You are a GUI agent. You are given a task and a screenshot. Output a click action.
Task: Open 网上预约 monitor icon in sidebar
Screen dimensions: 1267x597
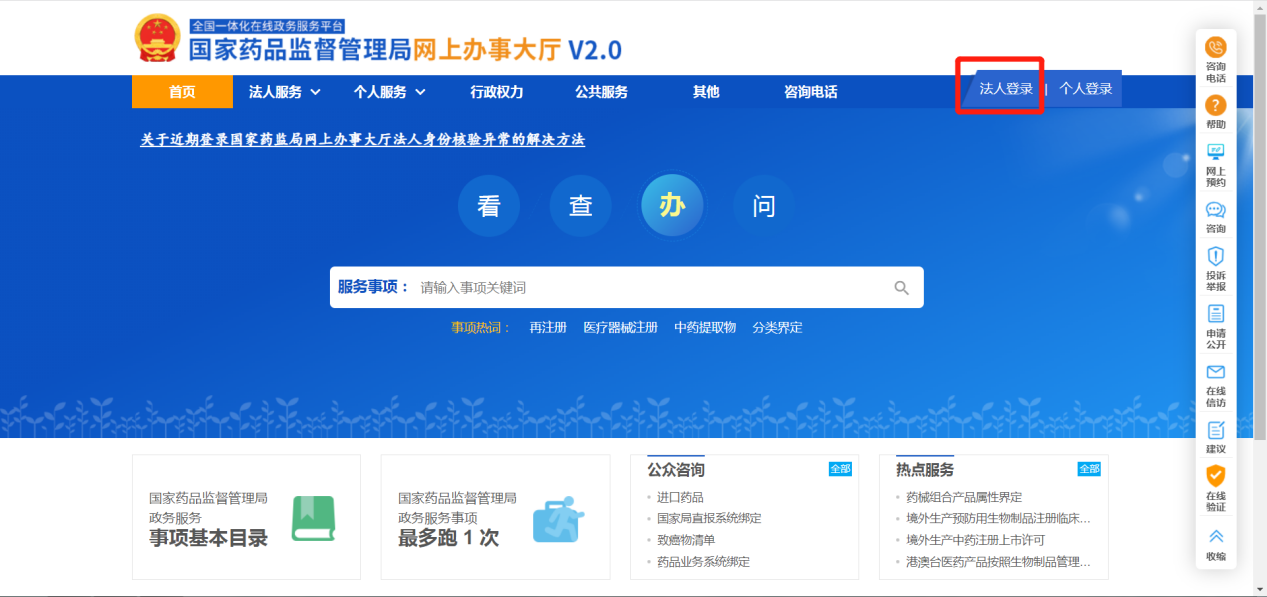[x=1215, y=152]
